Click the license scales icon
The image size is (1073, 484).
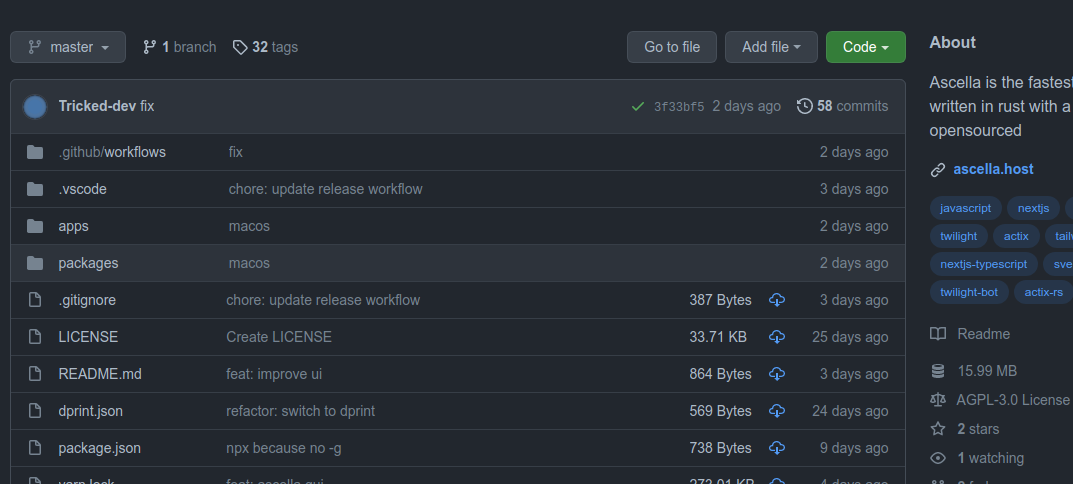(938, 400)
